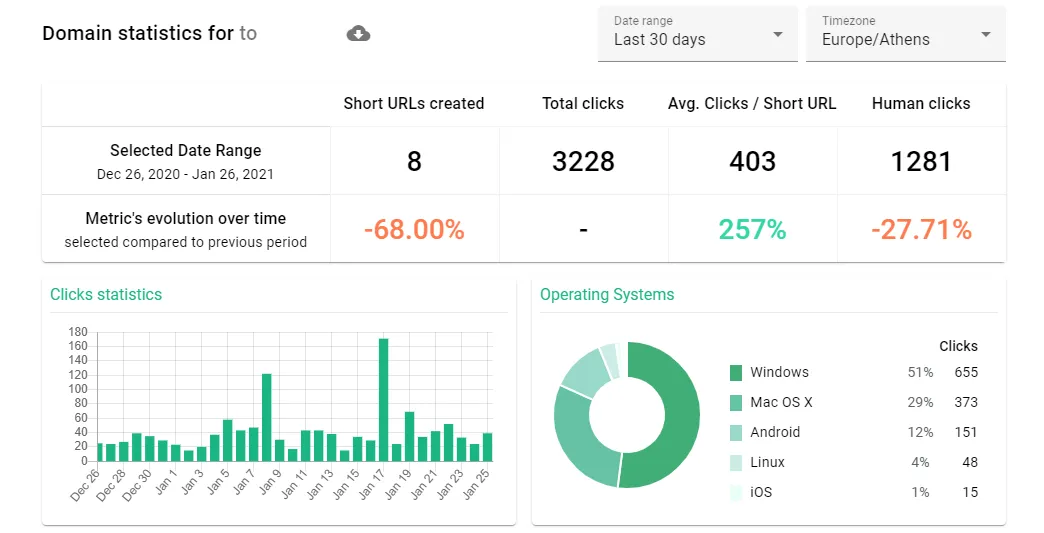Viewport: 1044px width, 533px height.
Task: Click the 373 Mac OS X clicks value
Action: pyautogui.click(x=966, y=403)
